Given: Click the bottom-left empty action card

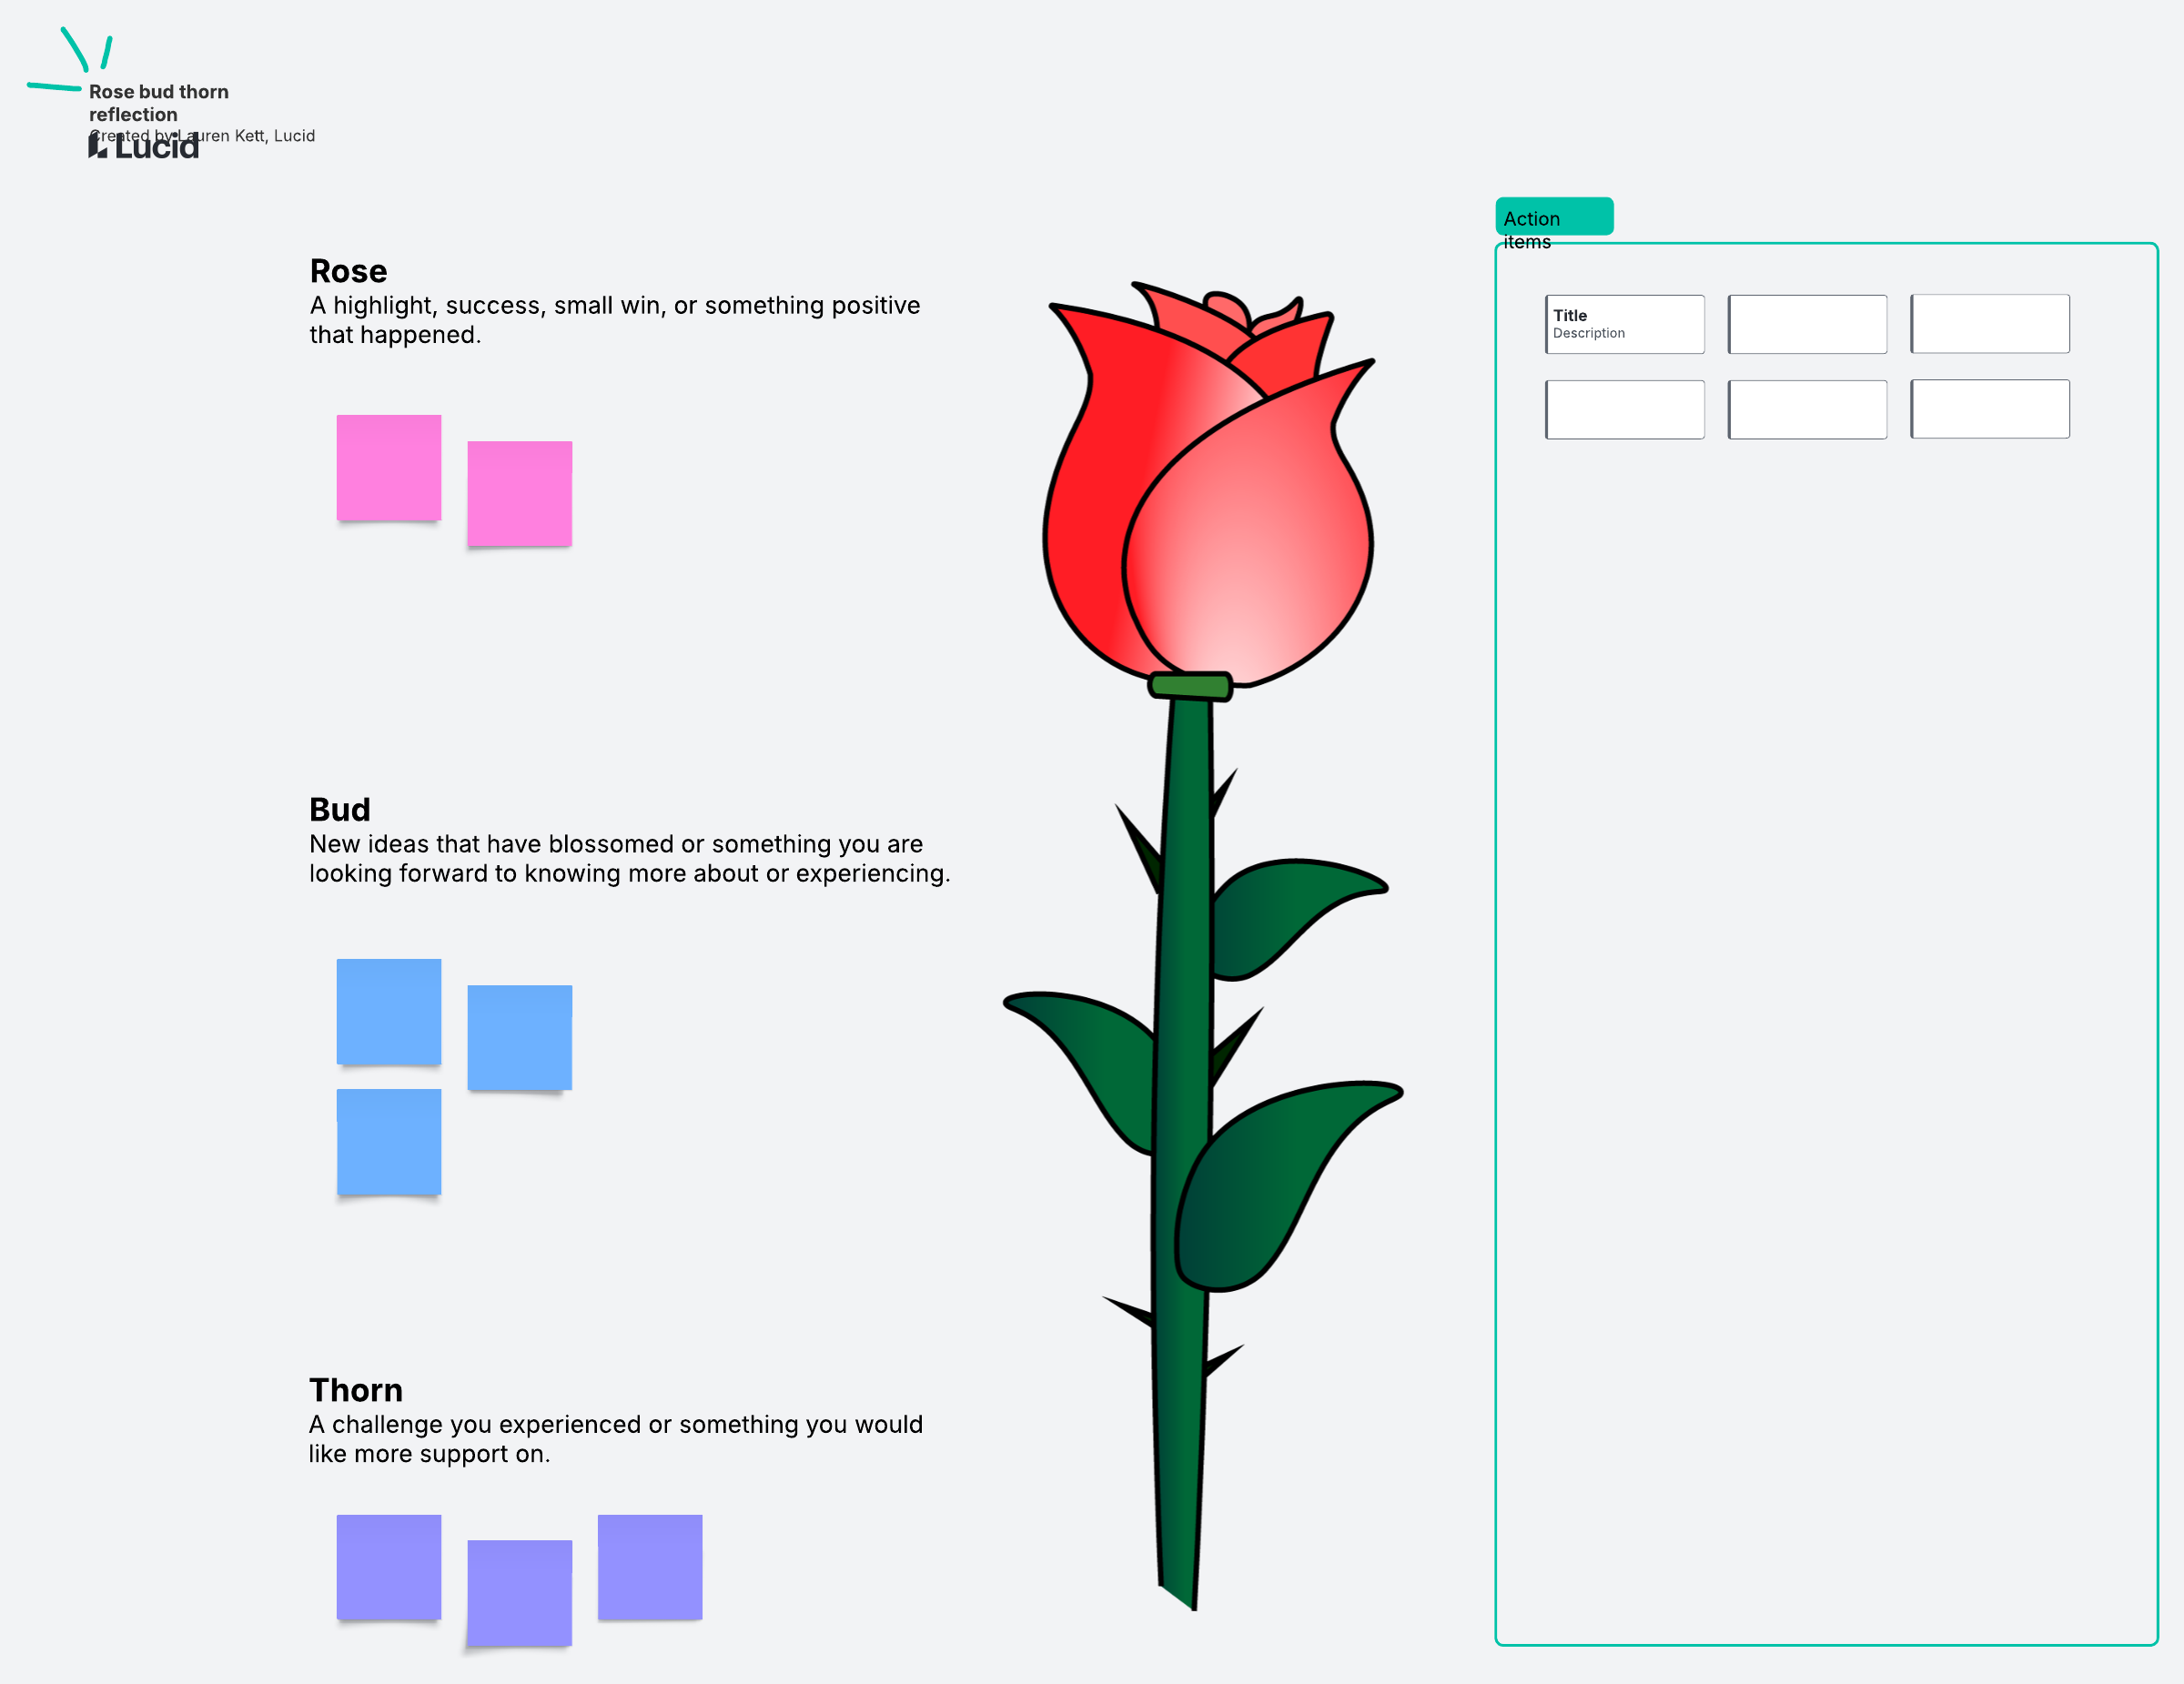Looking at the screenshot, I should 1624,409.
